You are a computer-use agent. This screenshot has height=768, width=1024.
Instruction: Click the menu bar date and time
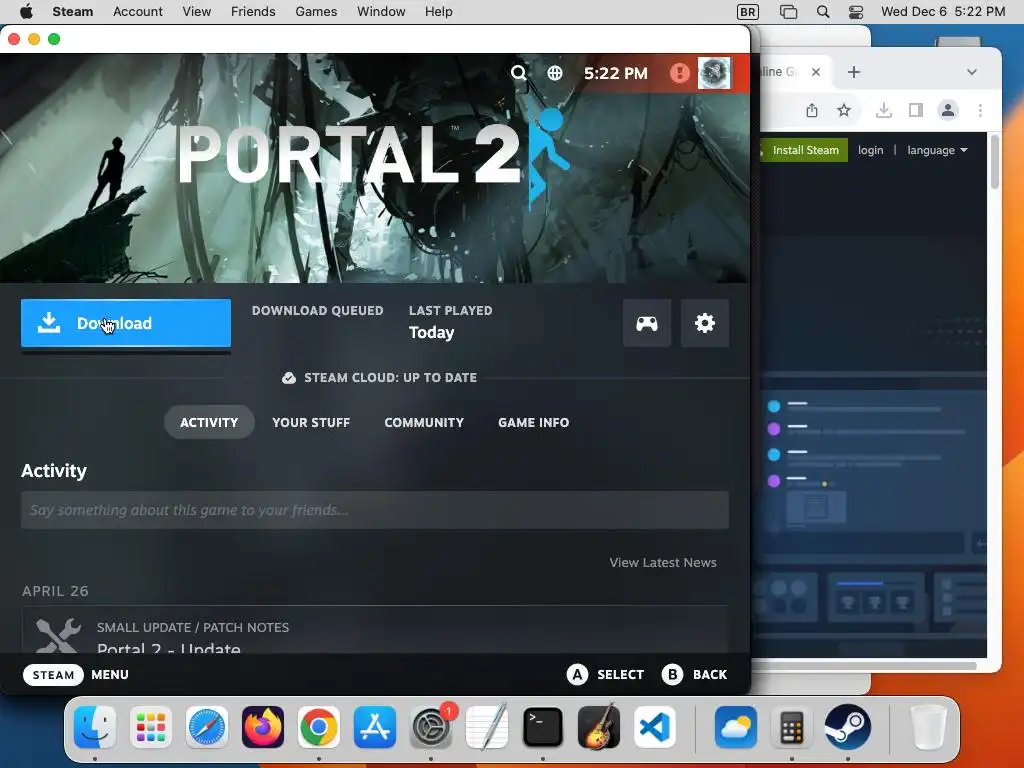point(943,11)
